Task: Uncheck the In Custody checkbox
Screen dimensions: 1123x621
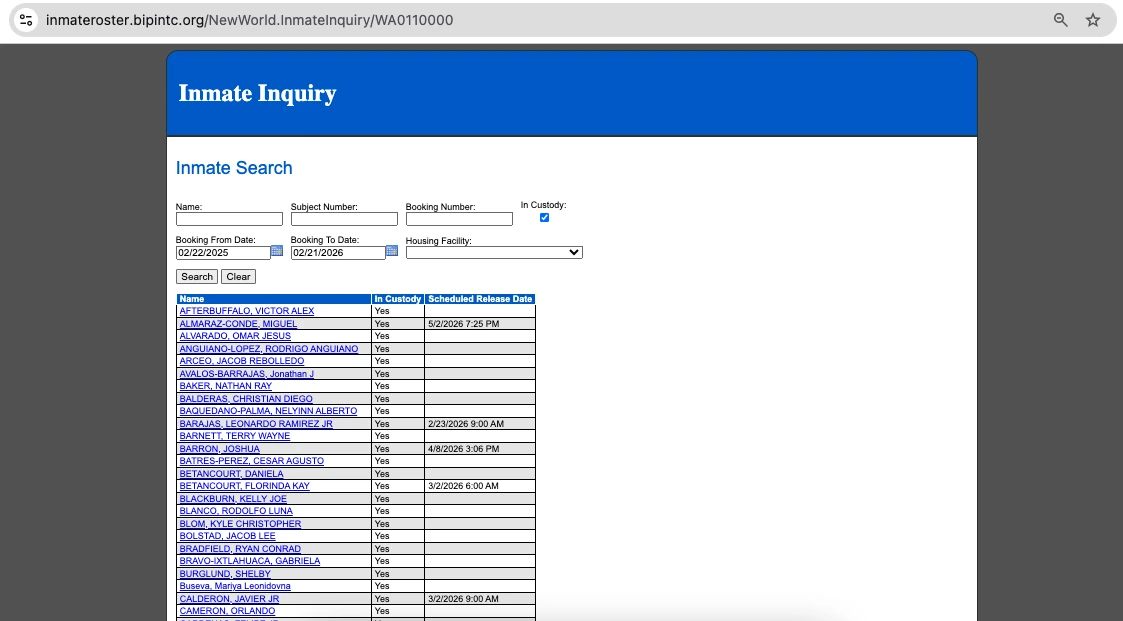Action: point(544,218)
